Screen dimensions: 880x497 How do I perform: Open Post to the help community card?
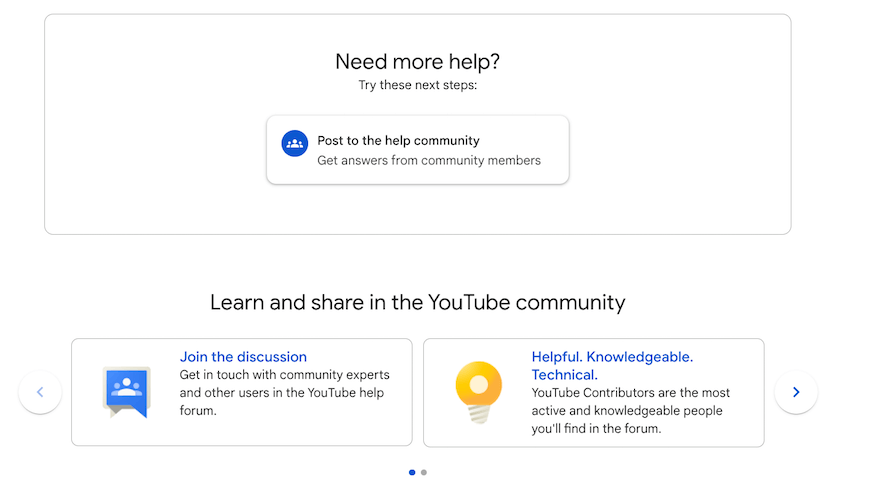coord(418,150)
